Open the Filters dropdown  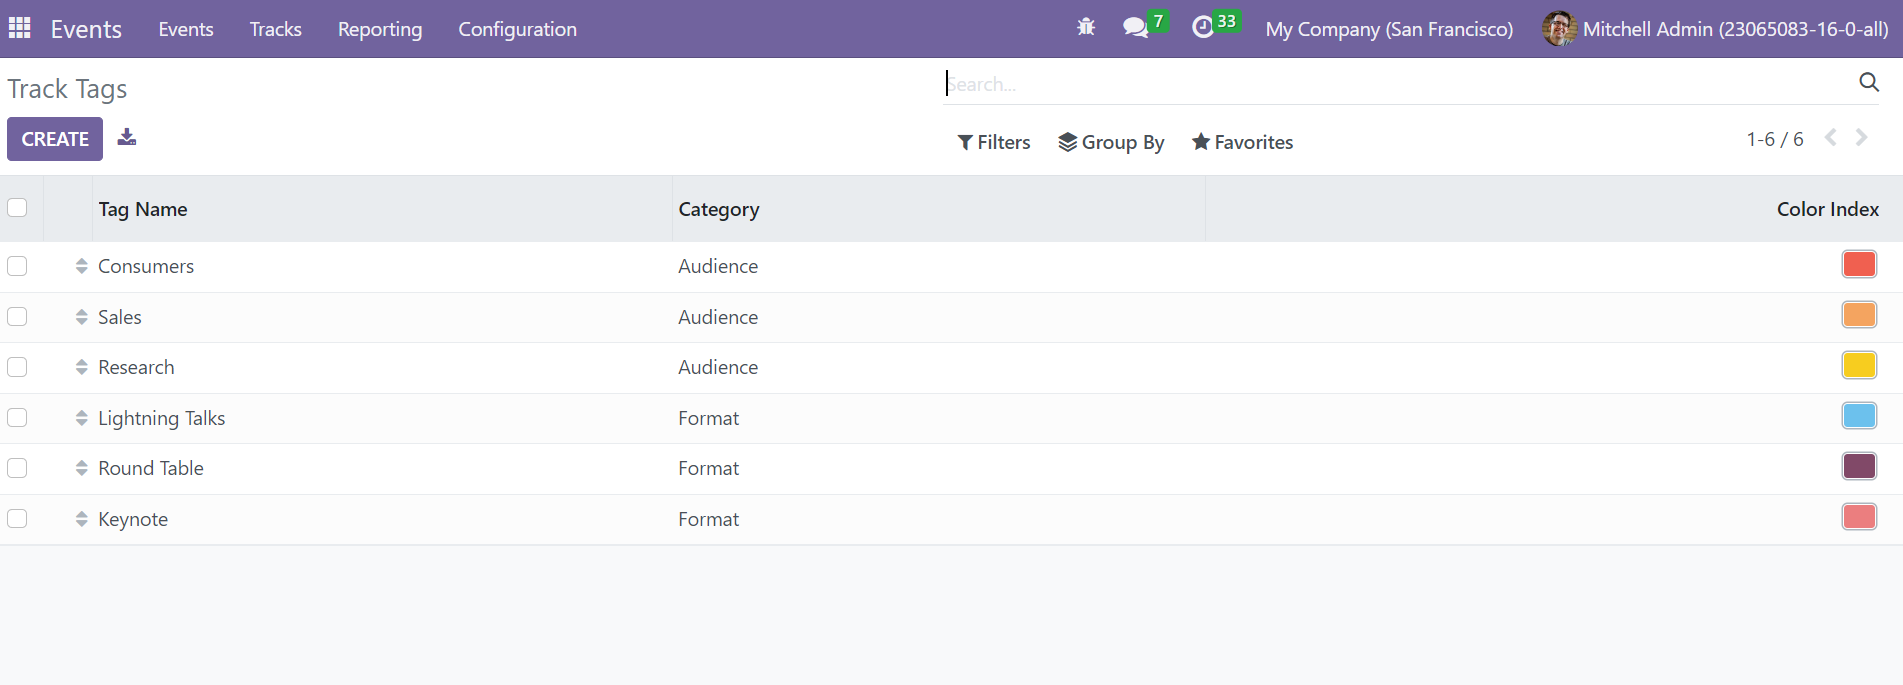[x=994, y=142]
